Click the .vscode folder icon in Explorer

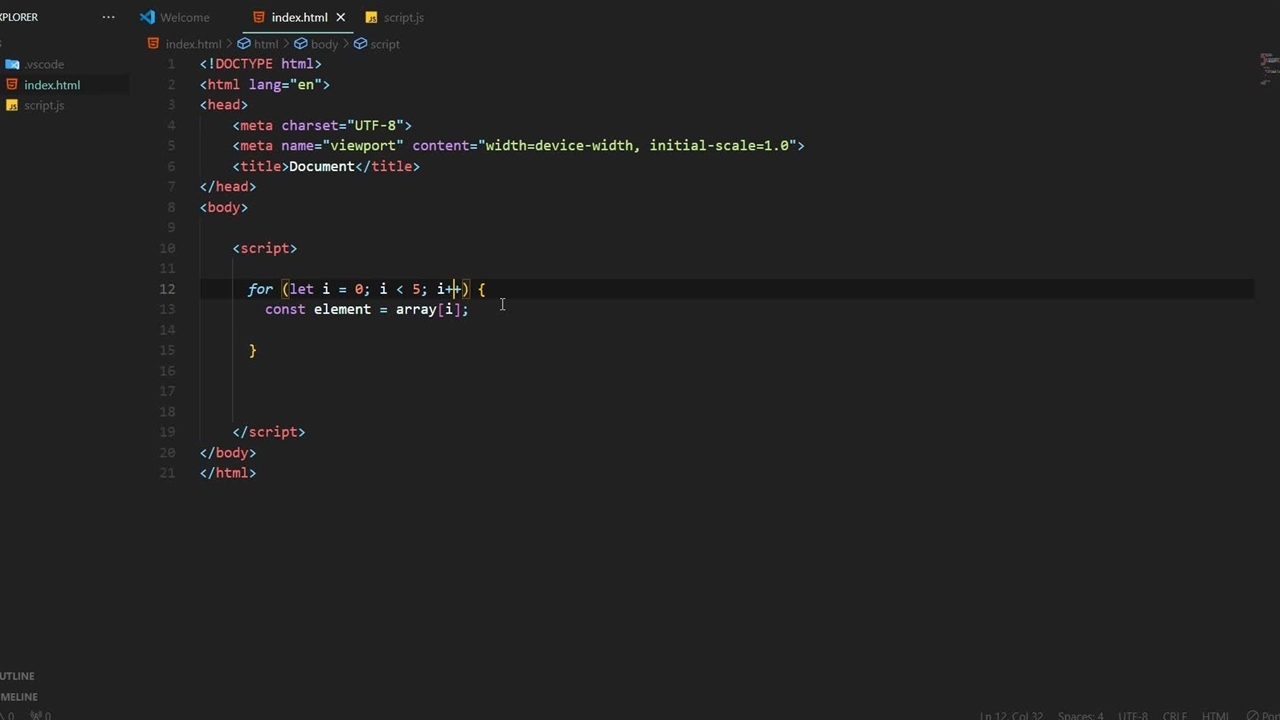coord(12,64)
